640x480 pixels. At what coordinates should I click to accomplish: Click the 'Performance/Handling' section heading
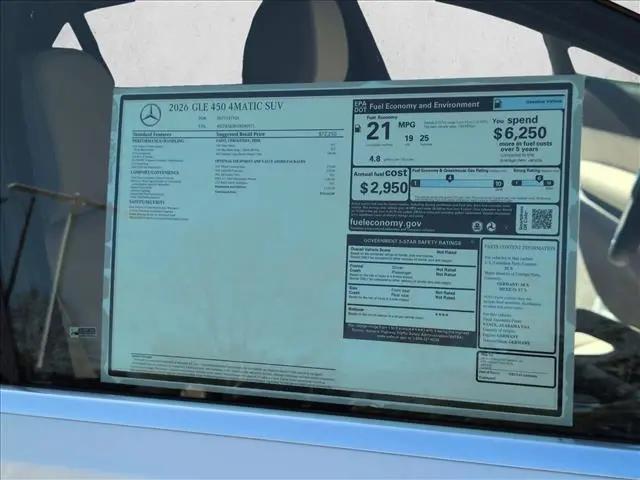coord(158,141)
